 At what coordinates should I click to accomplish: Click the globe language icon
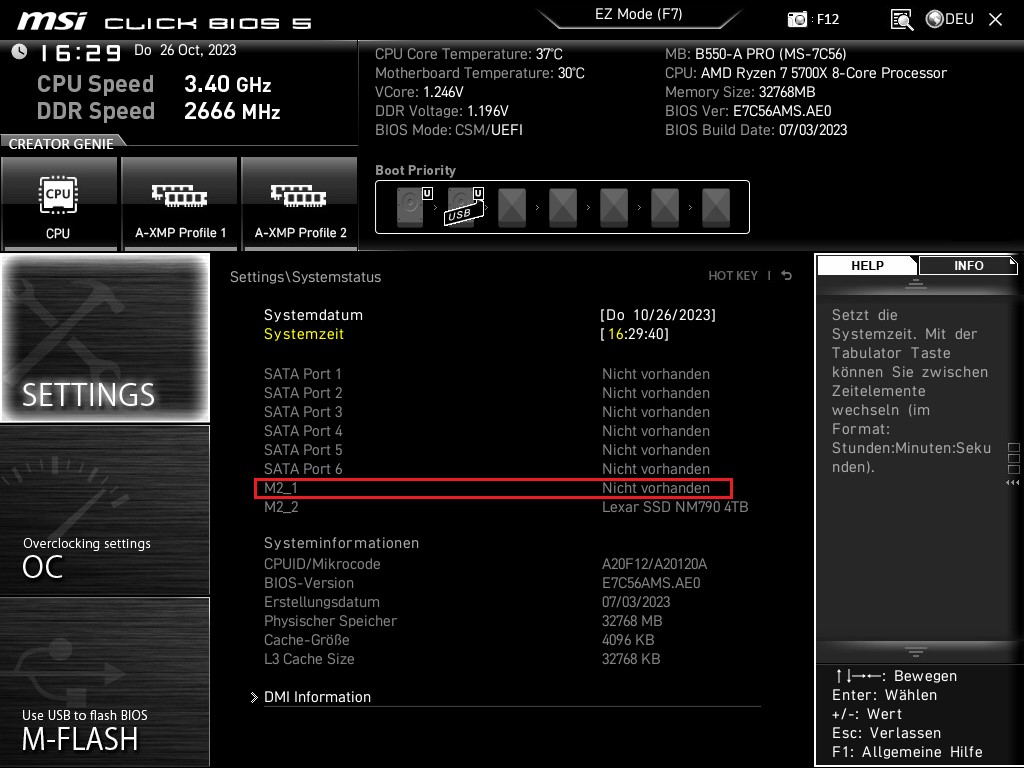click(935, 19)
